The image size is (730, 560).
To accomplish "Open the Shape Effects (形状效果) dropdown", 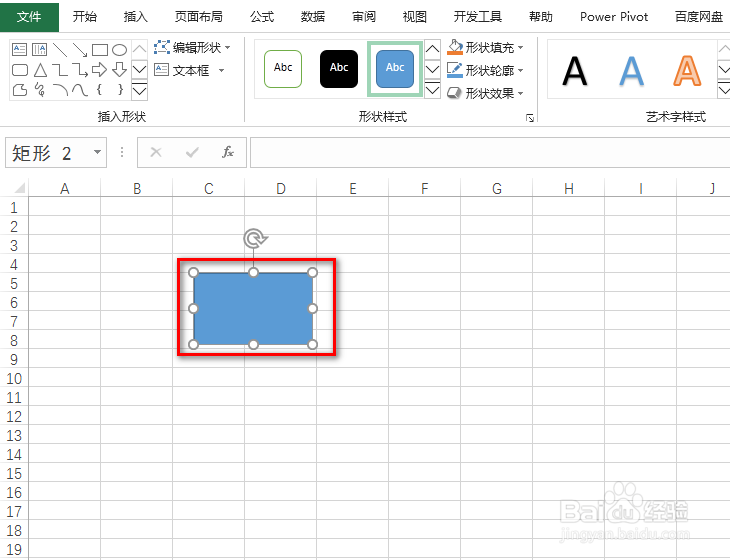I will point(521,94).
